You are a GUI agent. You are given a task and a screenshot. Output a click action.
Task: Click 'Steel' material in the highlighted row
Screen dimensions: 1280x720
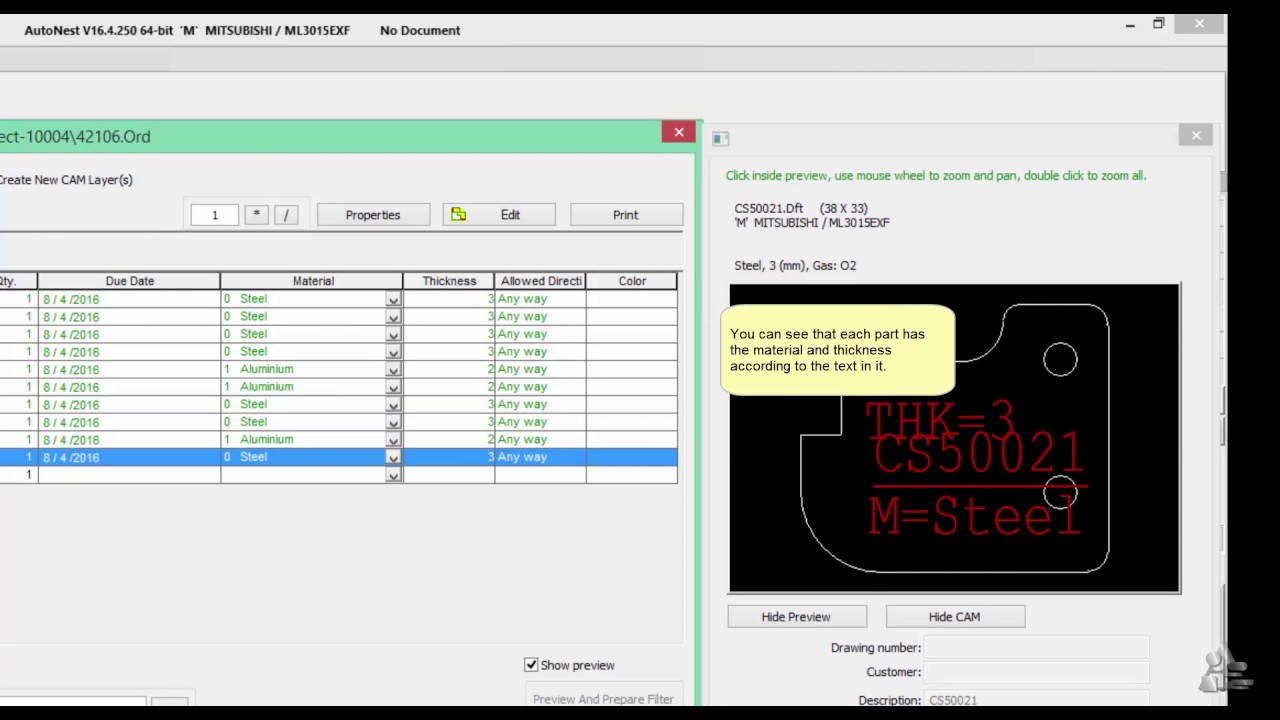point(253,457)
